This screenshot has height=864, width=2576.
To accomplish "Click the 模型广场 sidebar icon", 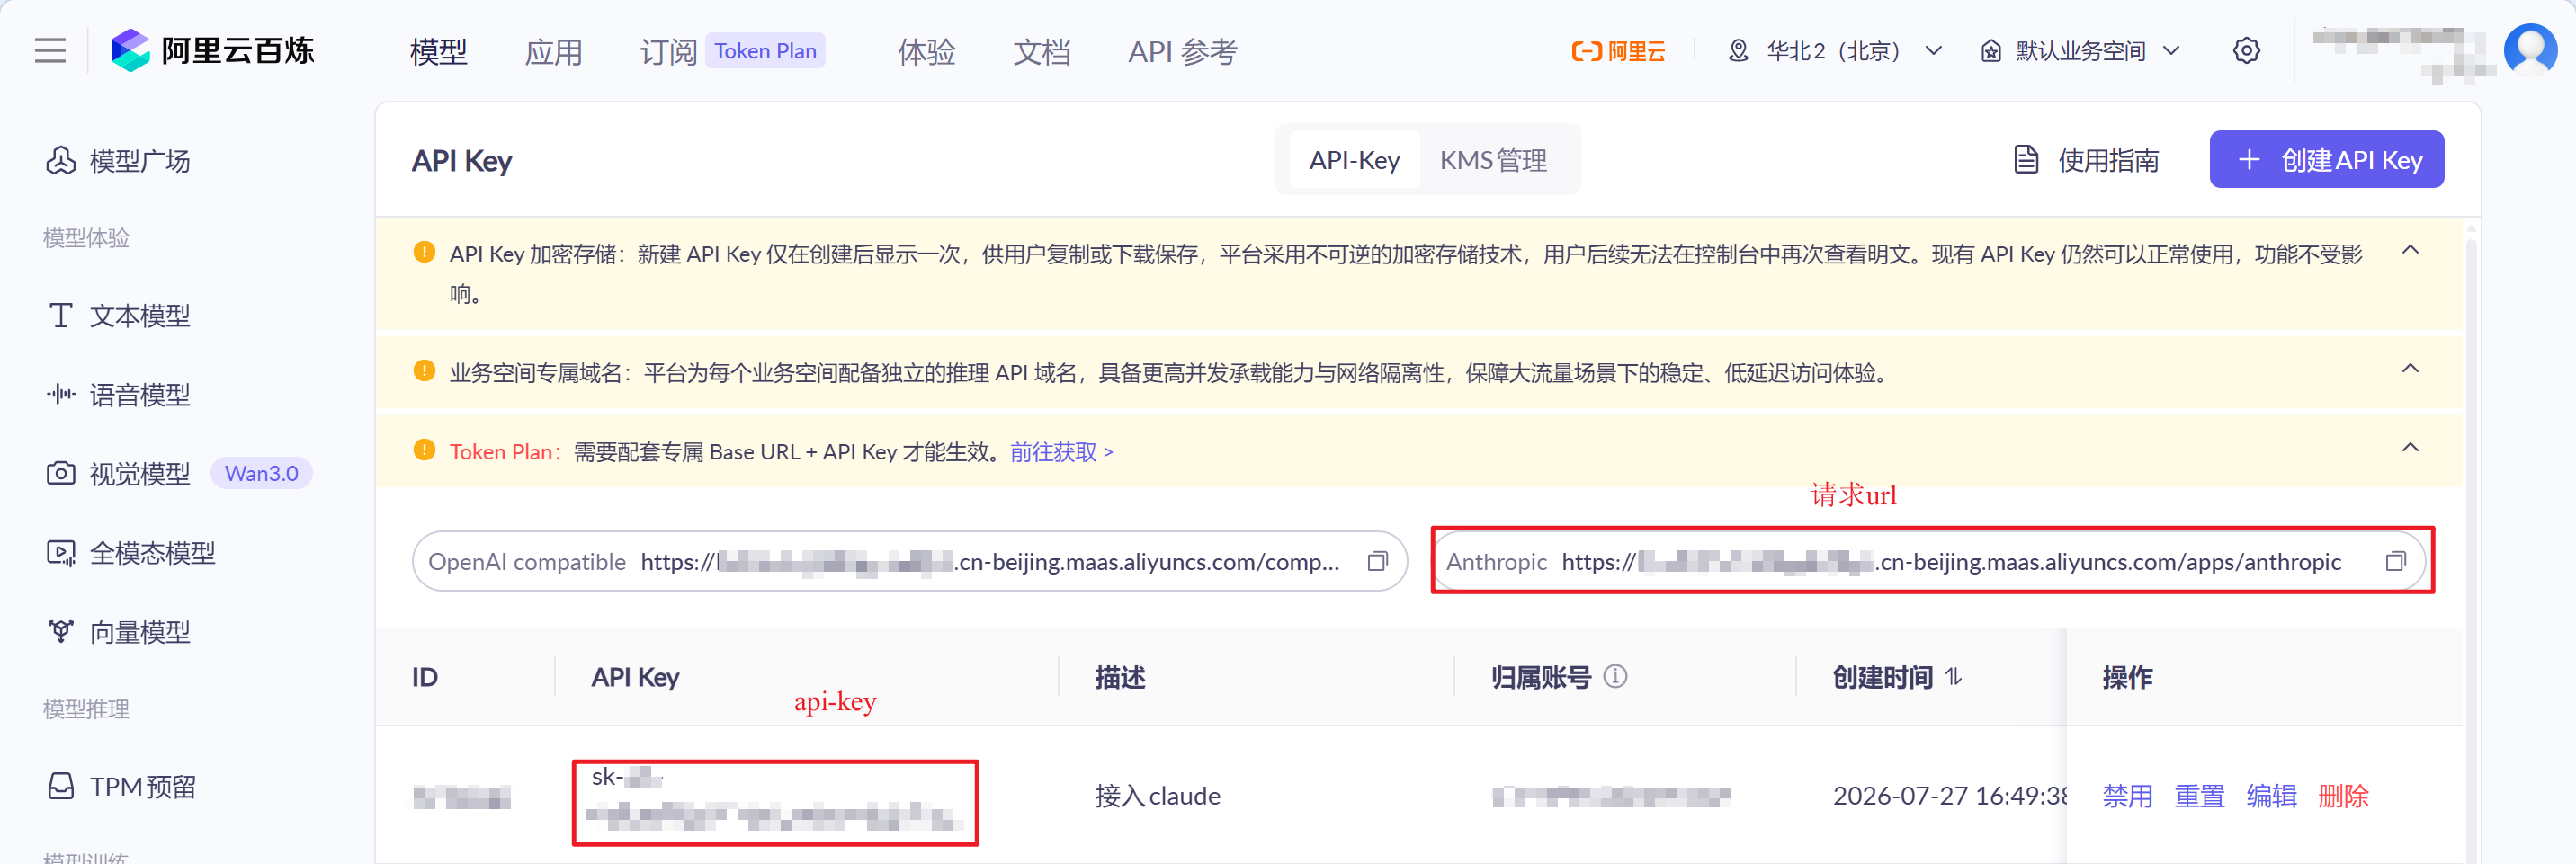I will 61,160.
